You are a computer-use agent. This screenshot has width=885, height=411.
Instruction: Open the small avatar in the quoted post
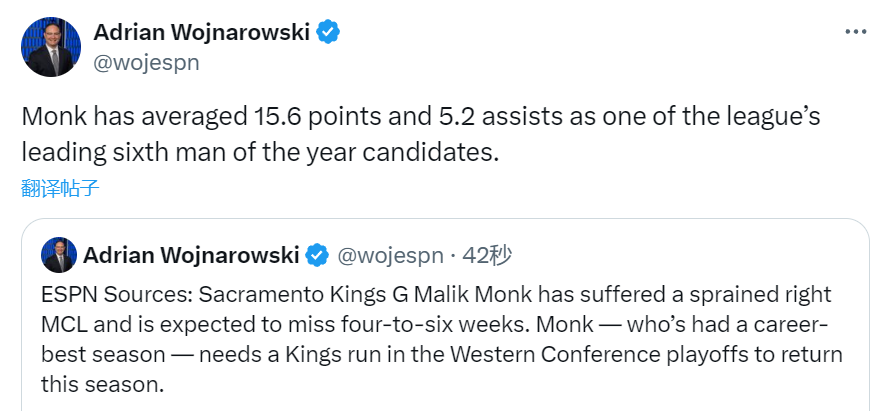click(58, 255)
